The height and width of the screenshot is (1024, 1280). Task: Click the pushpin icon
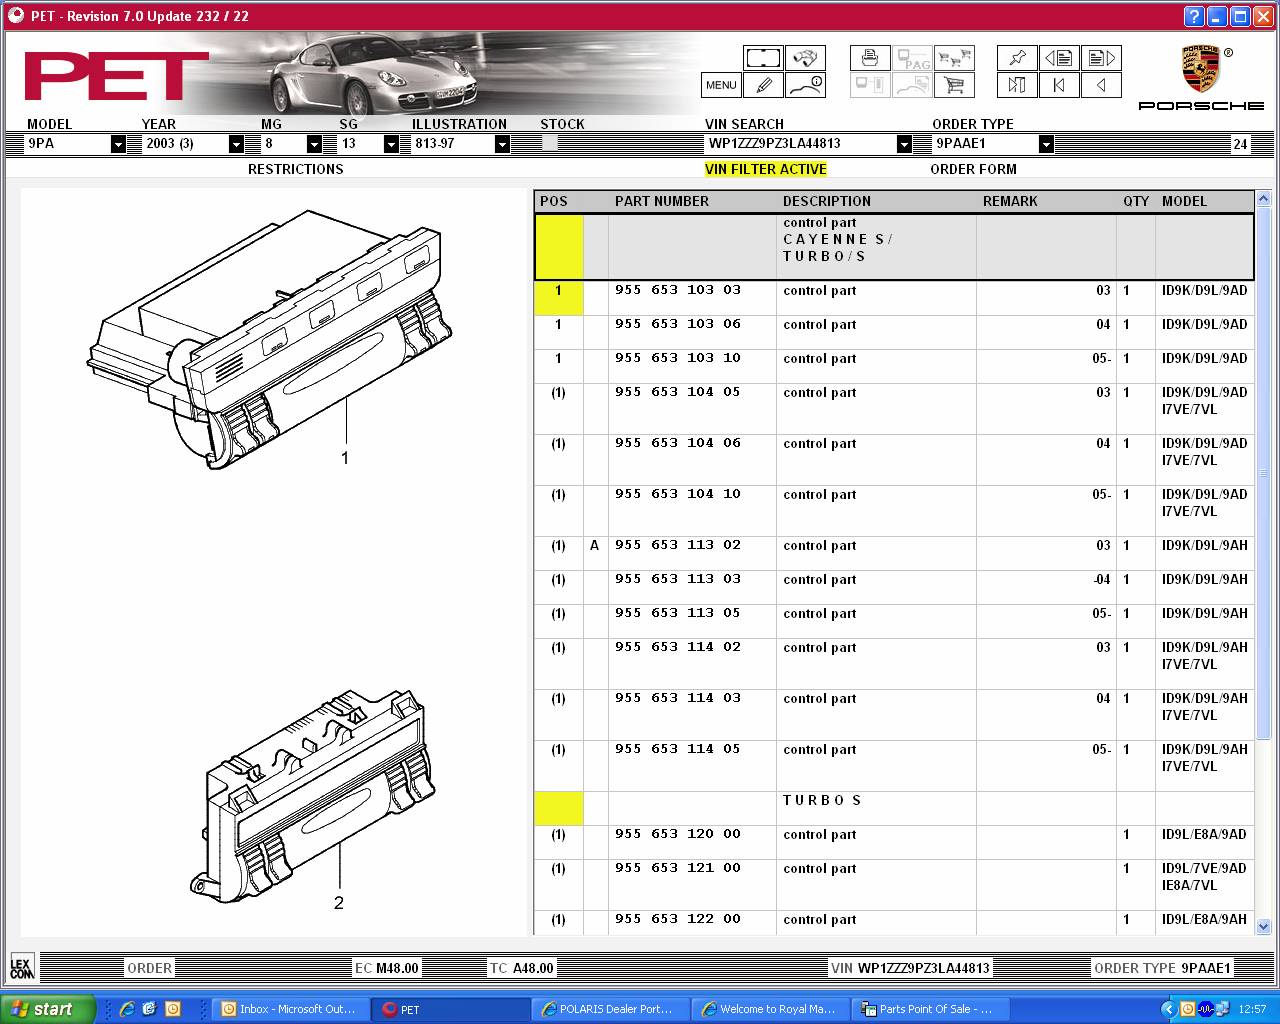coord(1017,58)
